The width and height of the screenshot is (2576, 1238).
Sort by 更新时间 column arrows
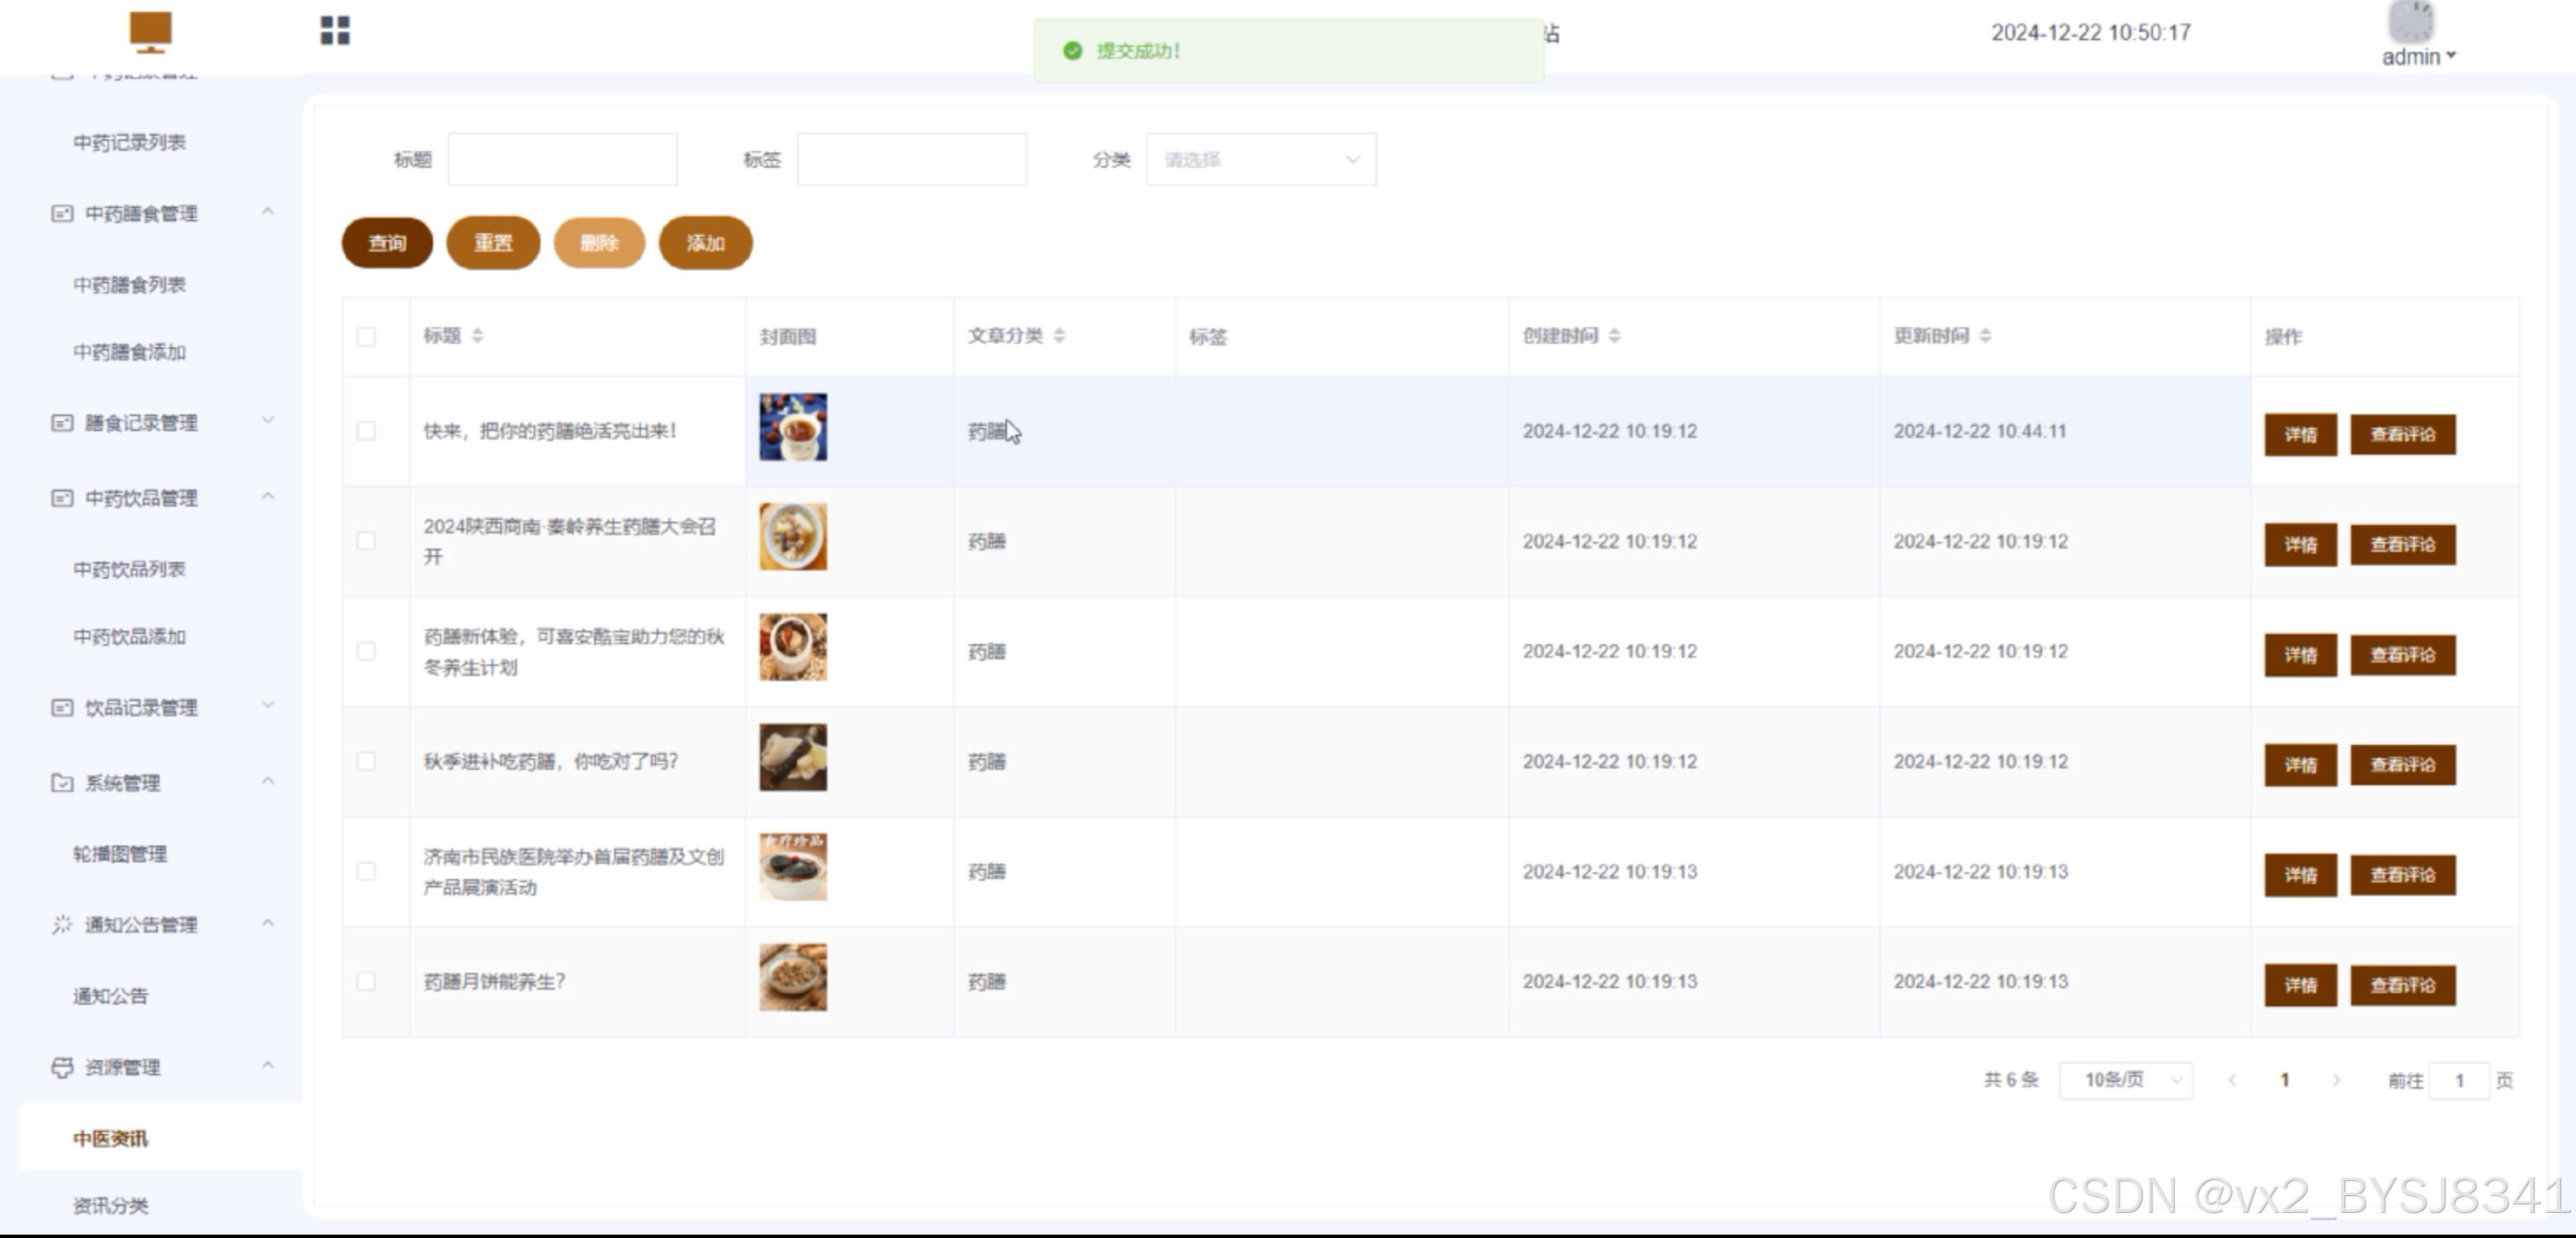click(x=1985, y=336)
